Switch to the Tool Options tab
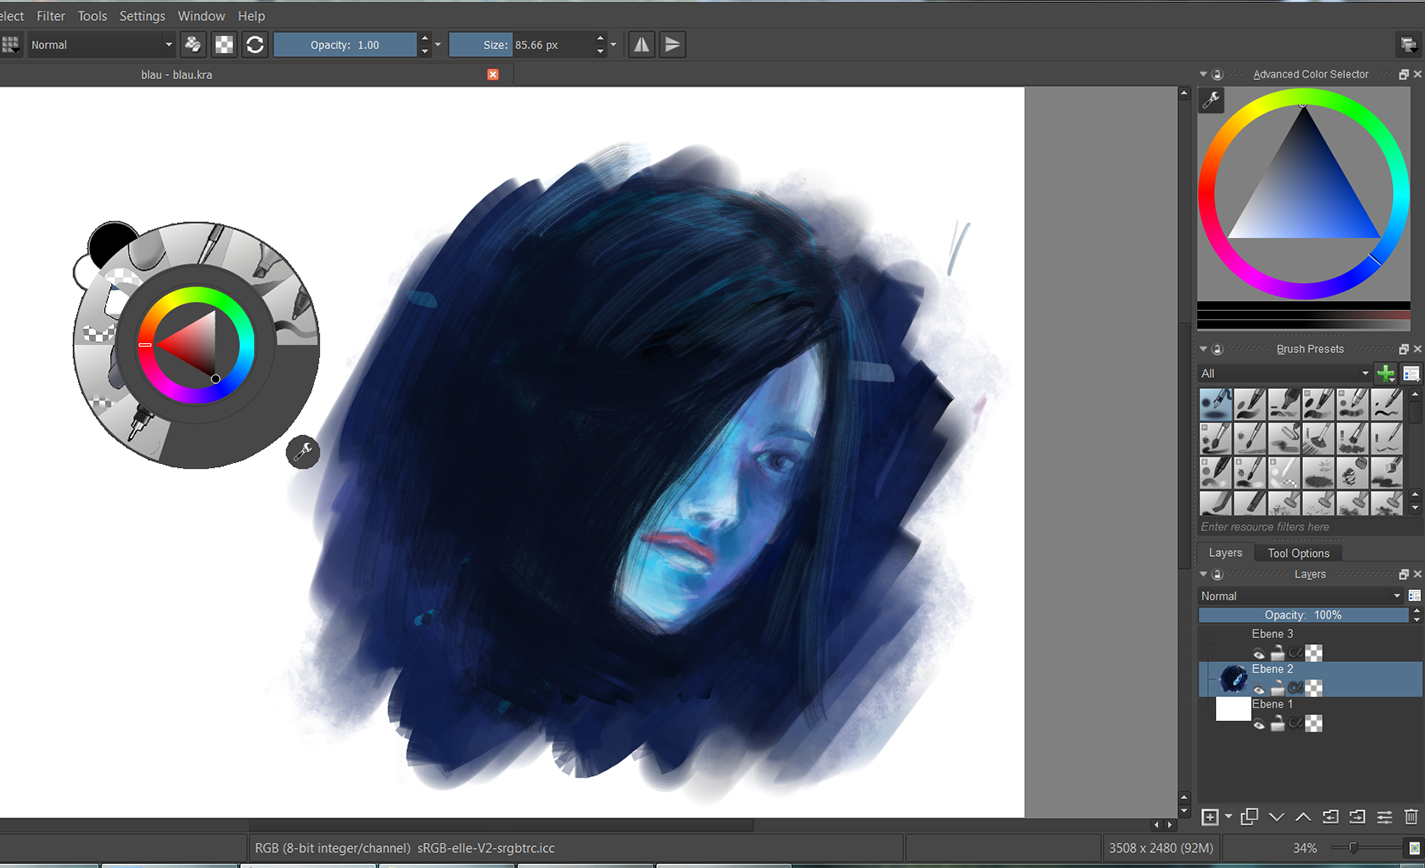 1298,553
